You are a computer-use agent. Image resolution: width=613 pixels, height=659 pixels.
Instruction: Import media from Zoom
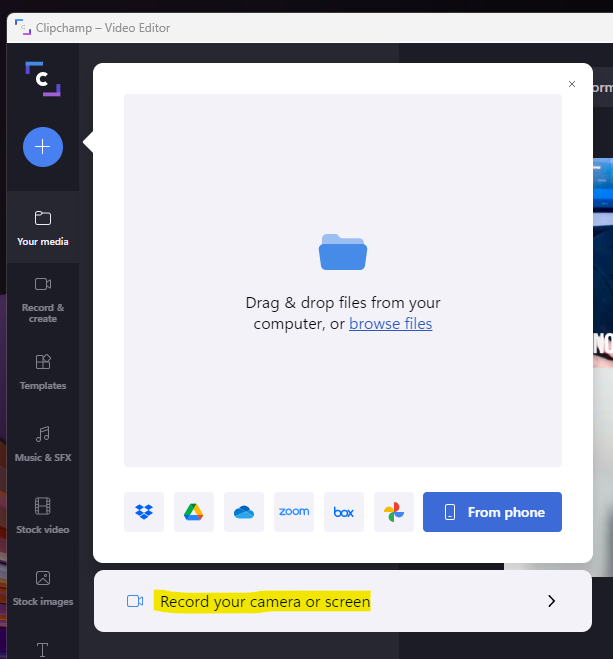click(294, 512)
